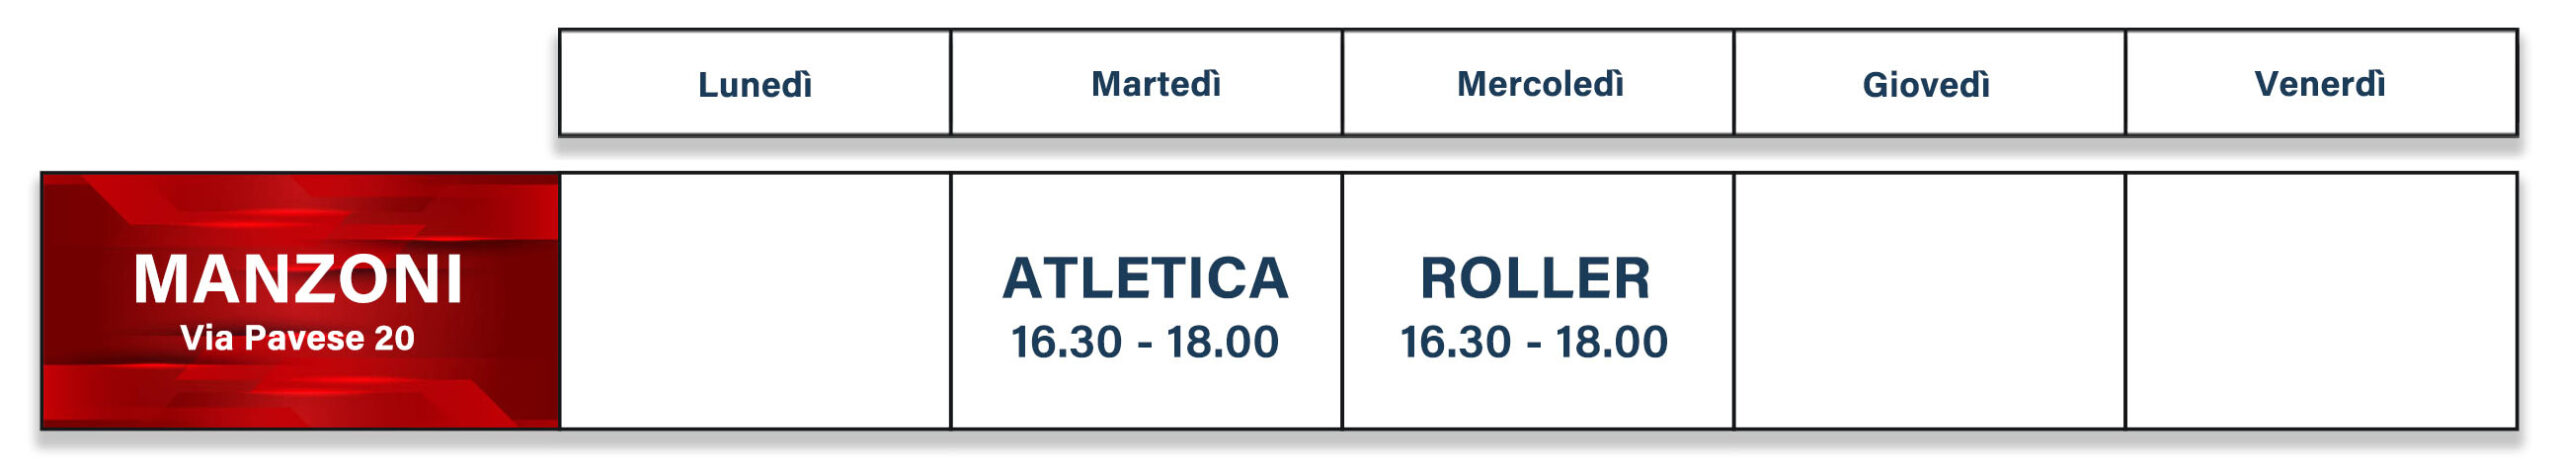Image resolution: width=2560 pixels, height=467 pixels.
Task: Click the empty Venerdì schedule cell
Action: point(2321,301)
